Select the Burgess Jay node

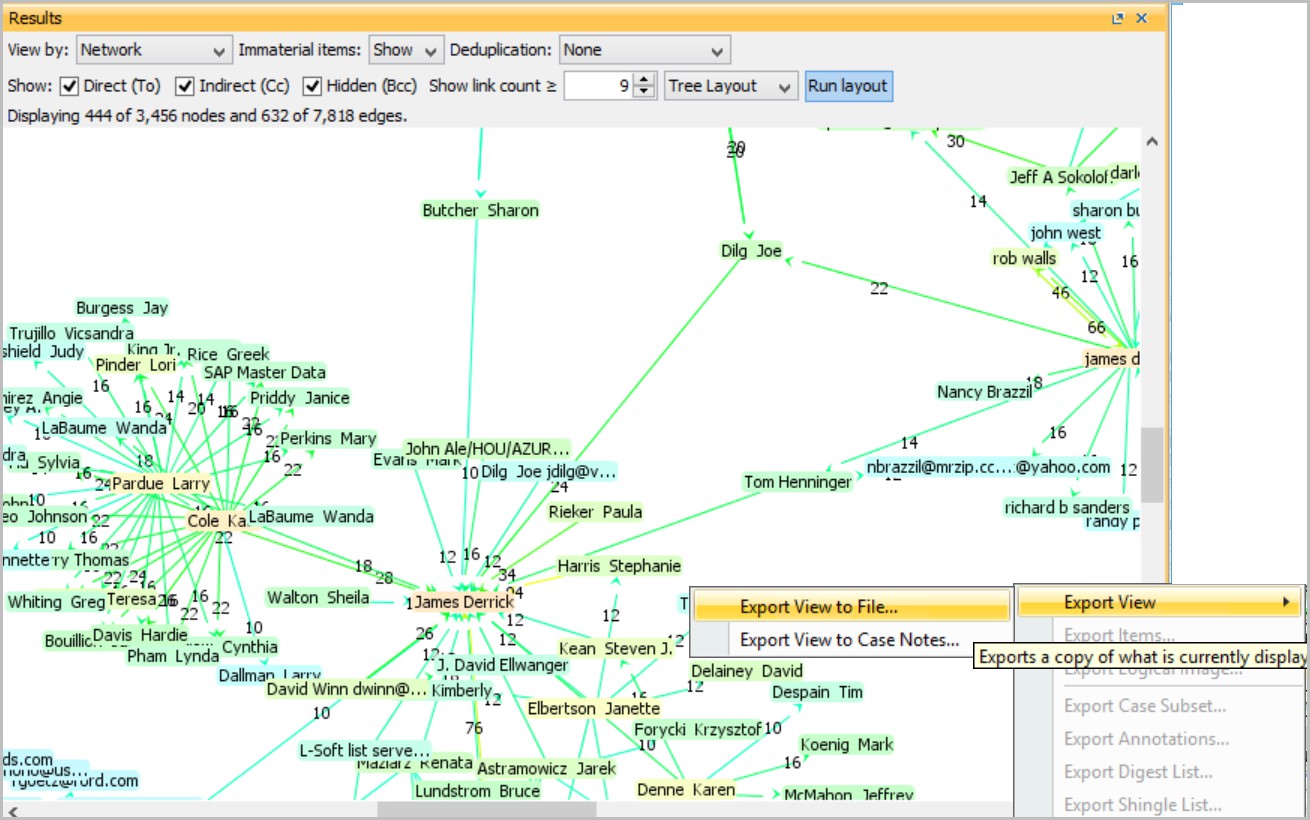pos(122,308)
